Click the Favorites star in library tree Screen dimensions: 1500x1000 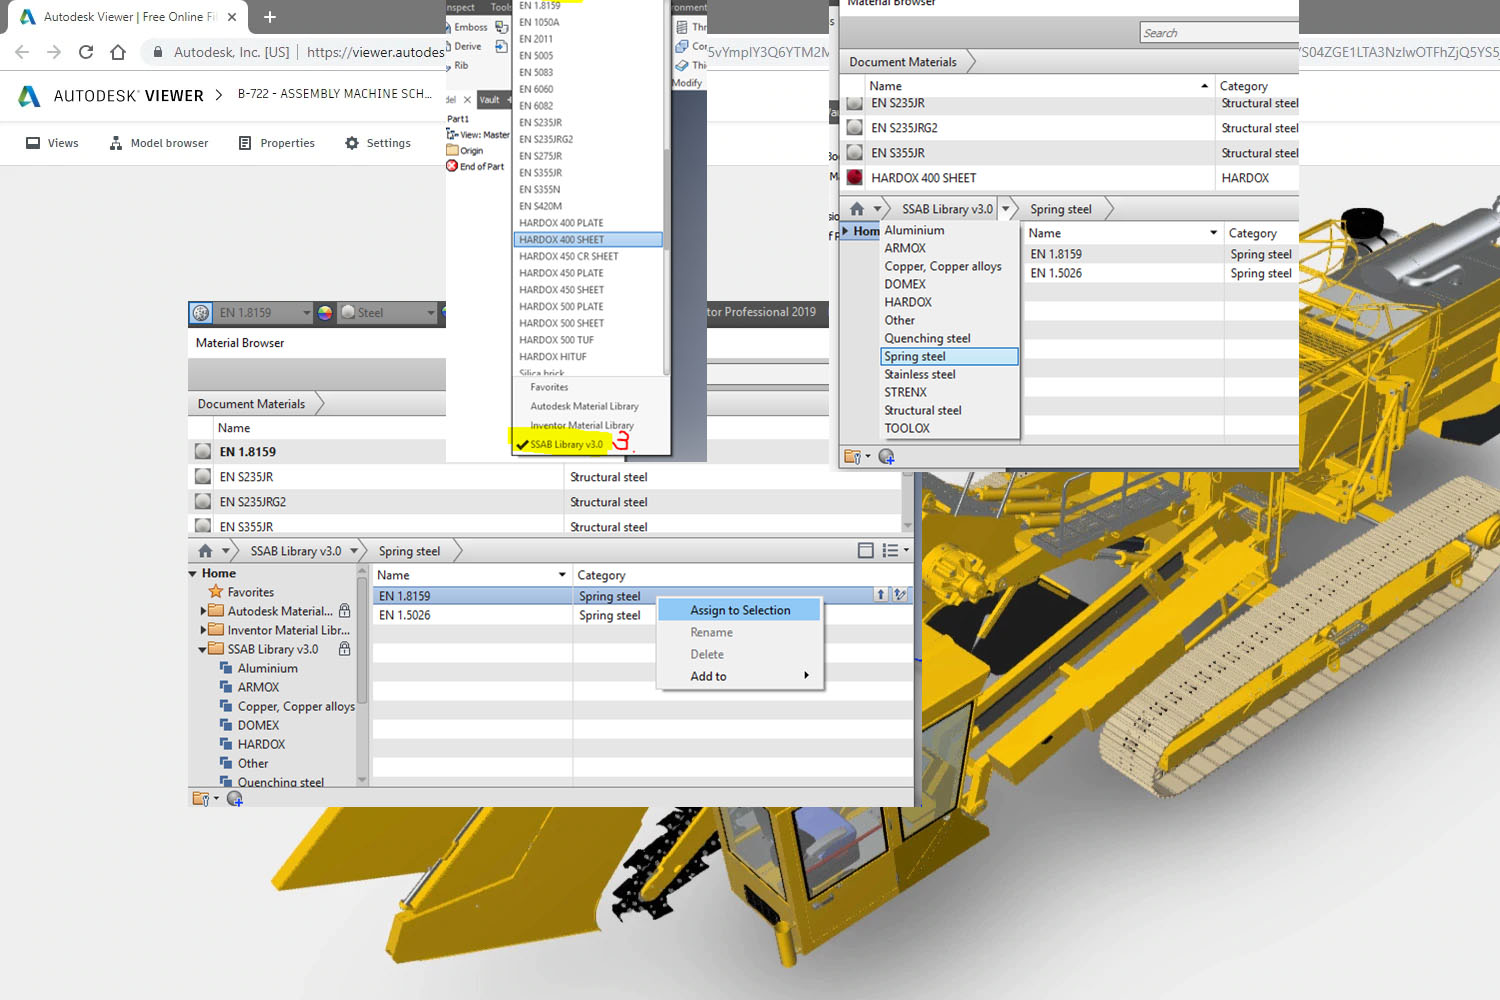(x=216, y=592)
